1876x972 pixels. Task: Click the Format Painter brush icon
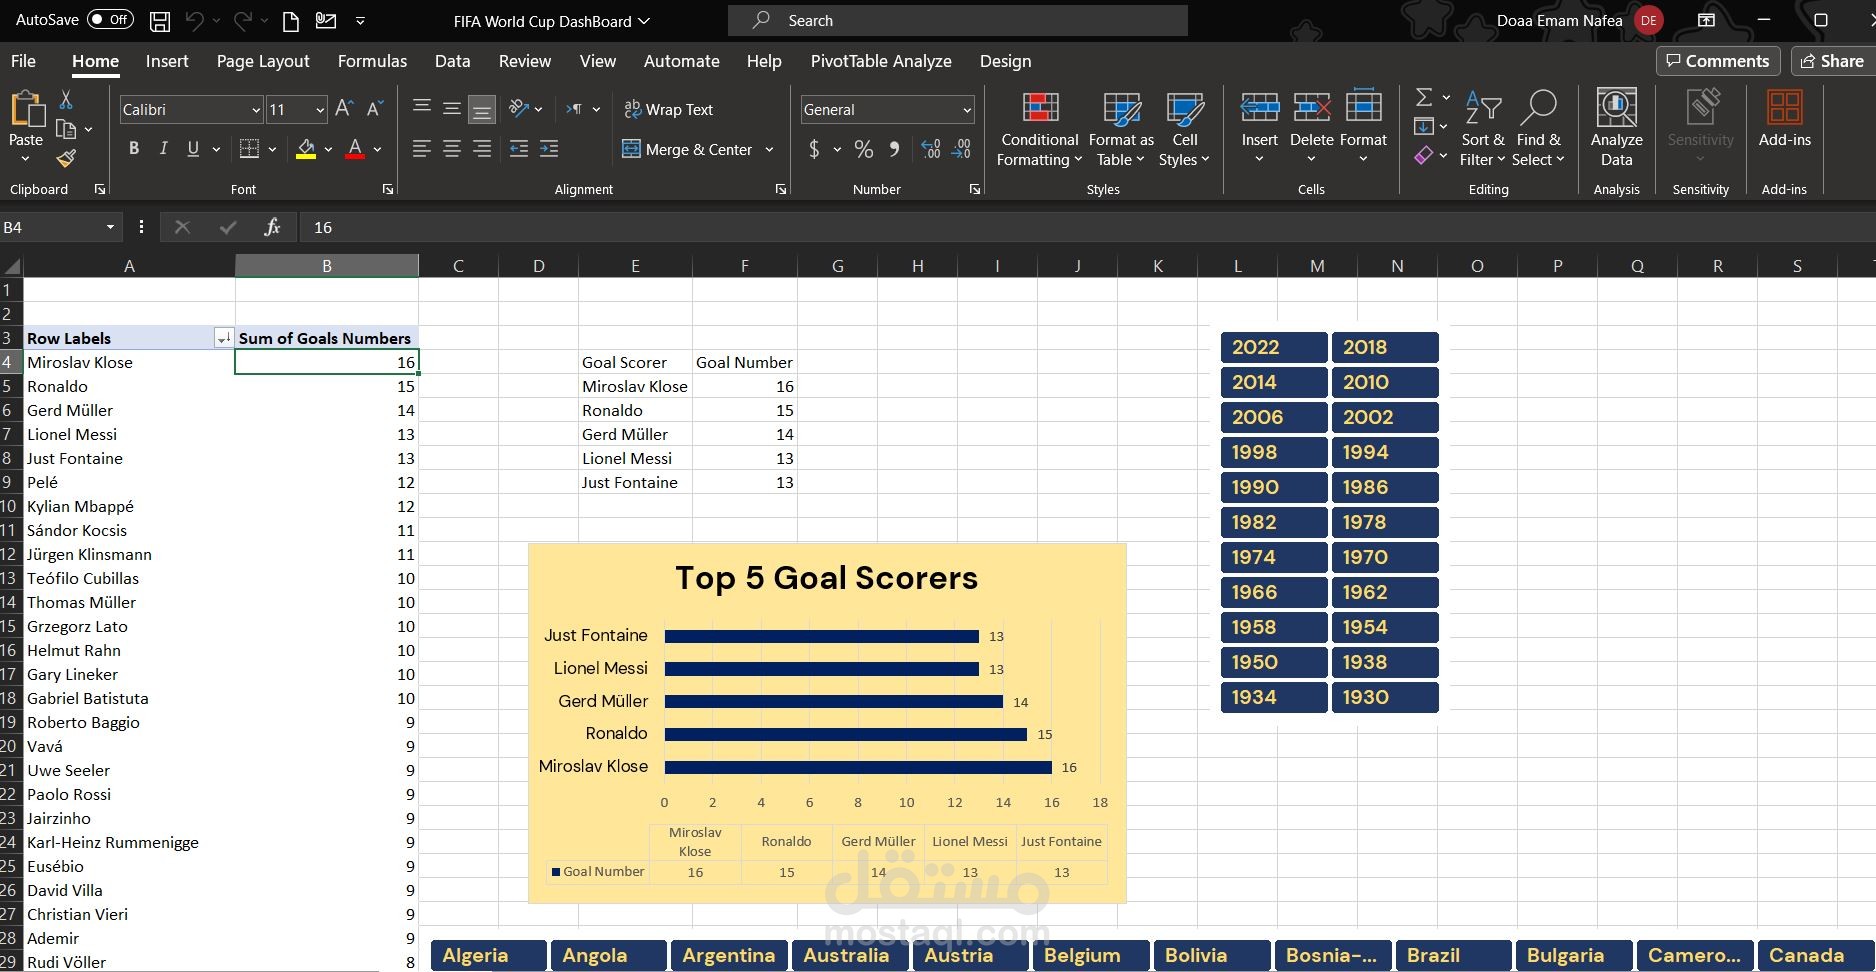66,158
